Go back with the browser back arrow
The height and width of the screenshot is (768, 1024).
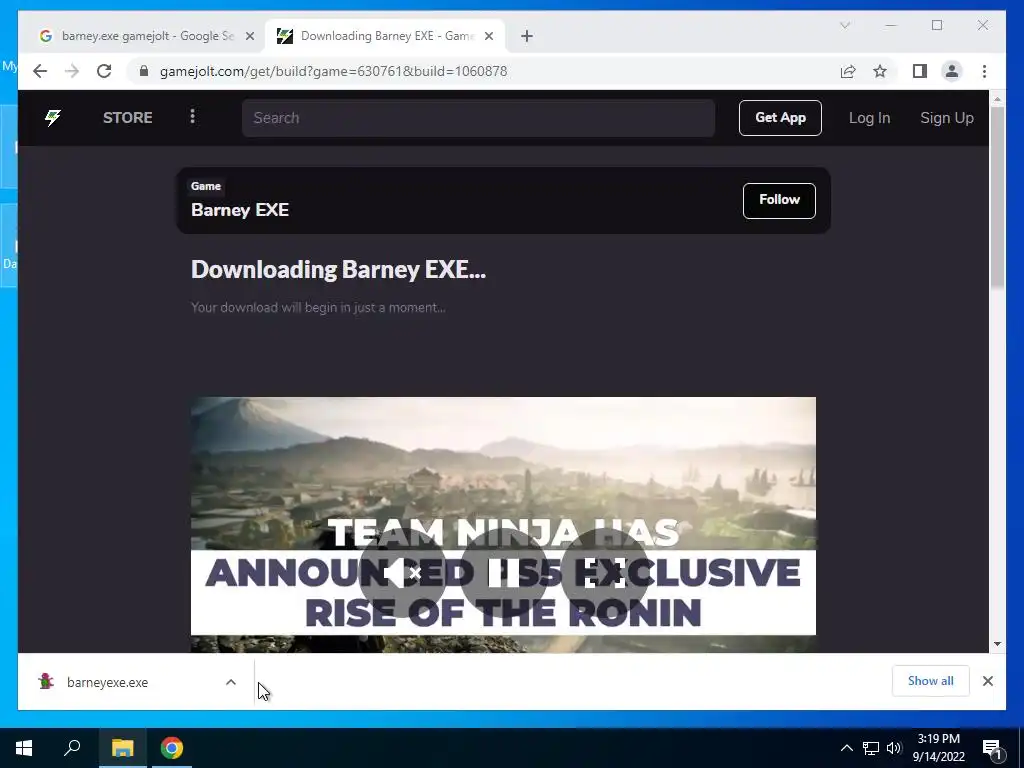[40, 71]
